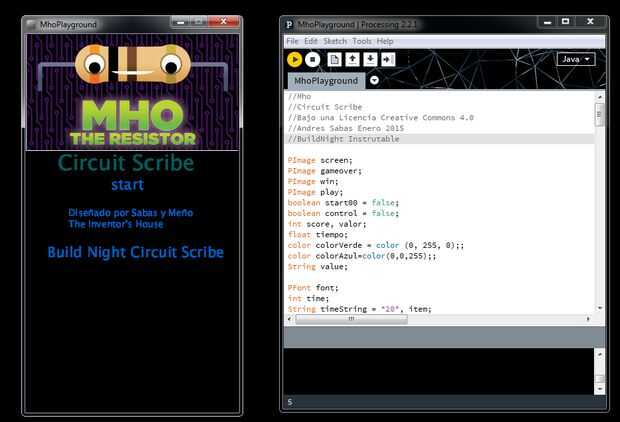Click the editor vertical scrollbar down arrow
Viewport: 620px width, 422px height.
coord(600,308)
